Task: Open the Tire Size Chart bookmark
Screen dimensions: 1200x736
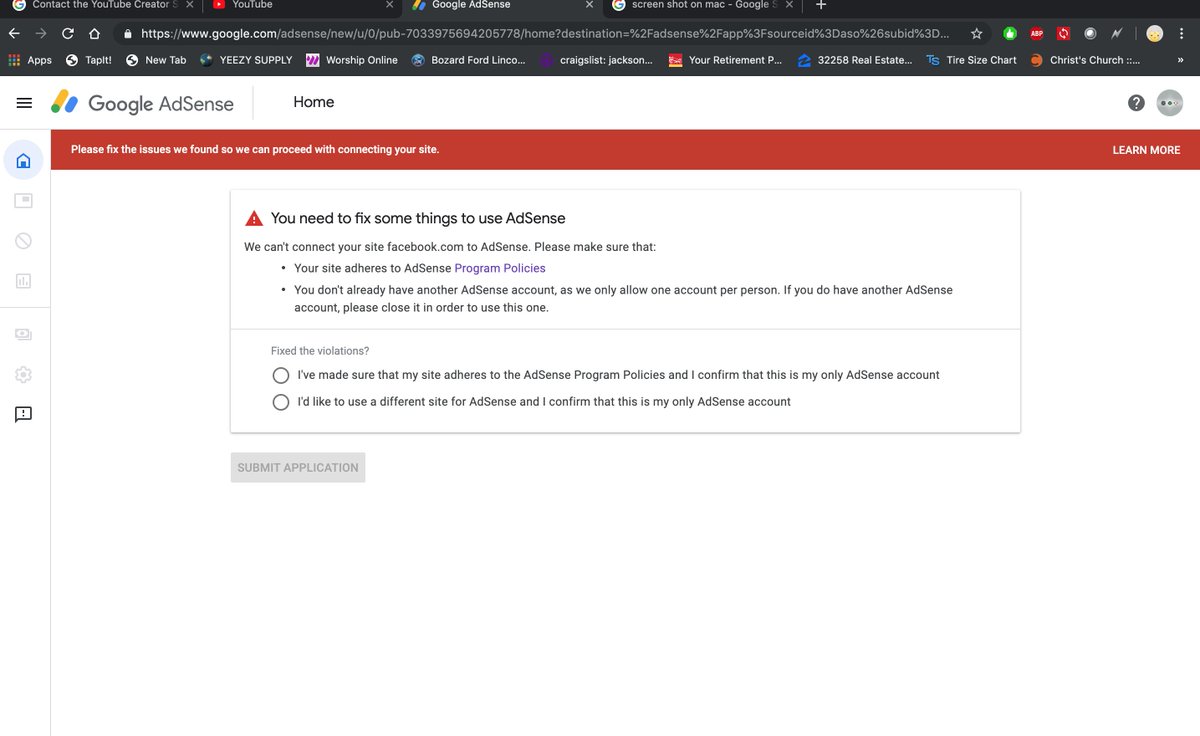Action: [971, 60]
